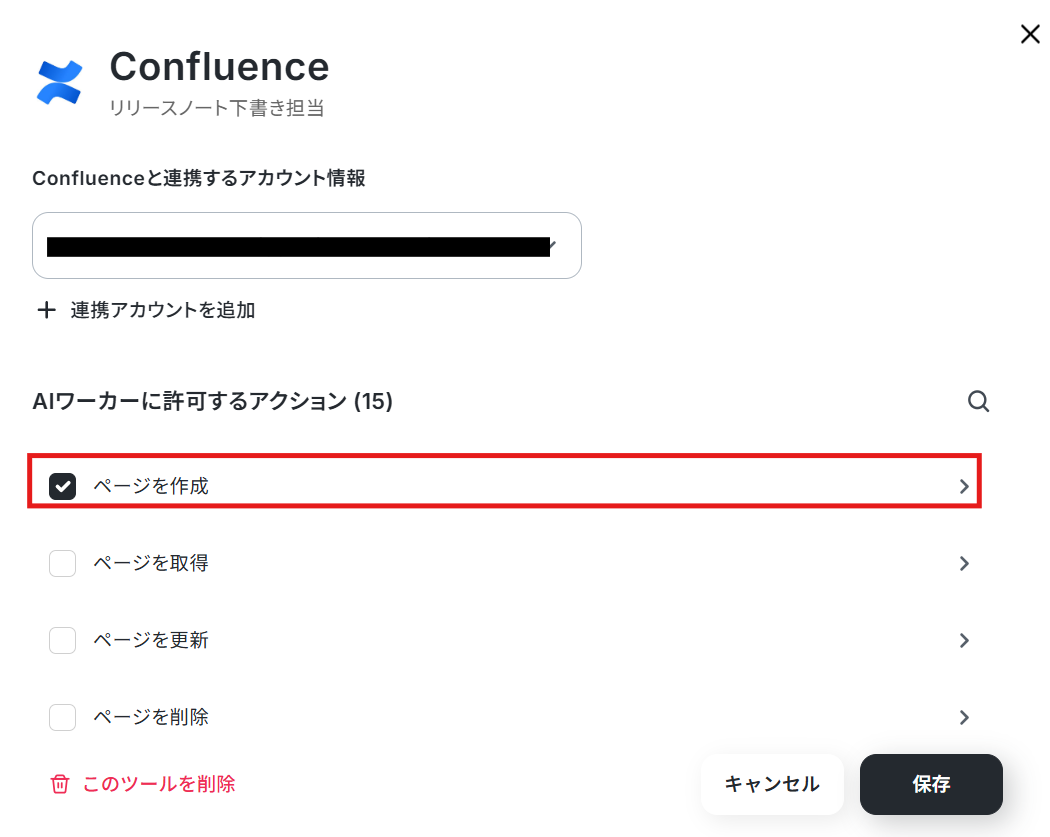Click the 保存 button
Viewport: 1050px width, 837px height.
coord(931,784)
